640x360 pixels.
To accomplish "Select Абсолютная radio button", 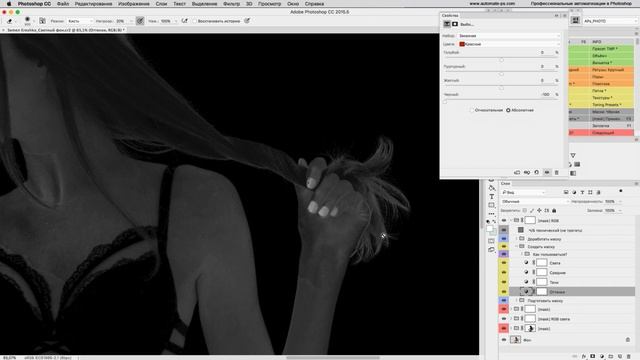I will (x=508, y=110).
